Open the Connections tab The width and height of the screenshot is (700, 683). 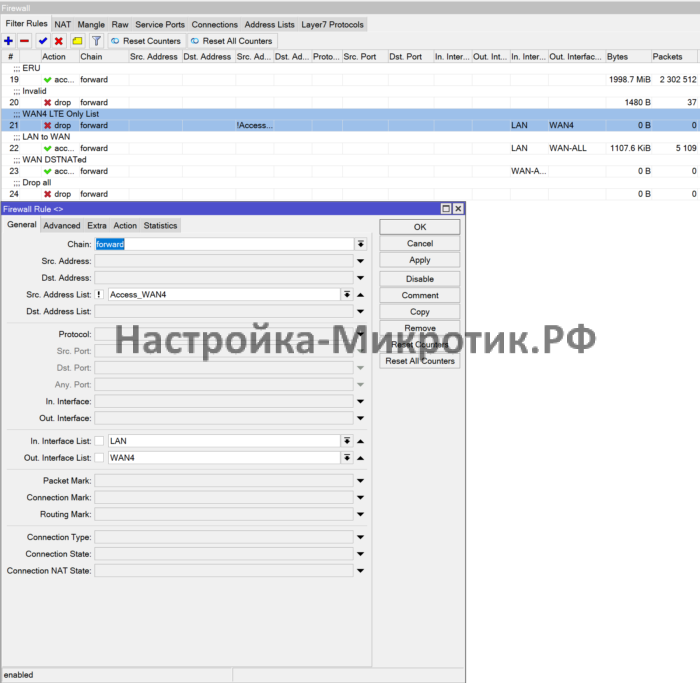coord(214,25)
